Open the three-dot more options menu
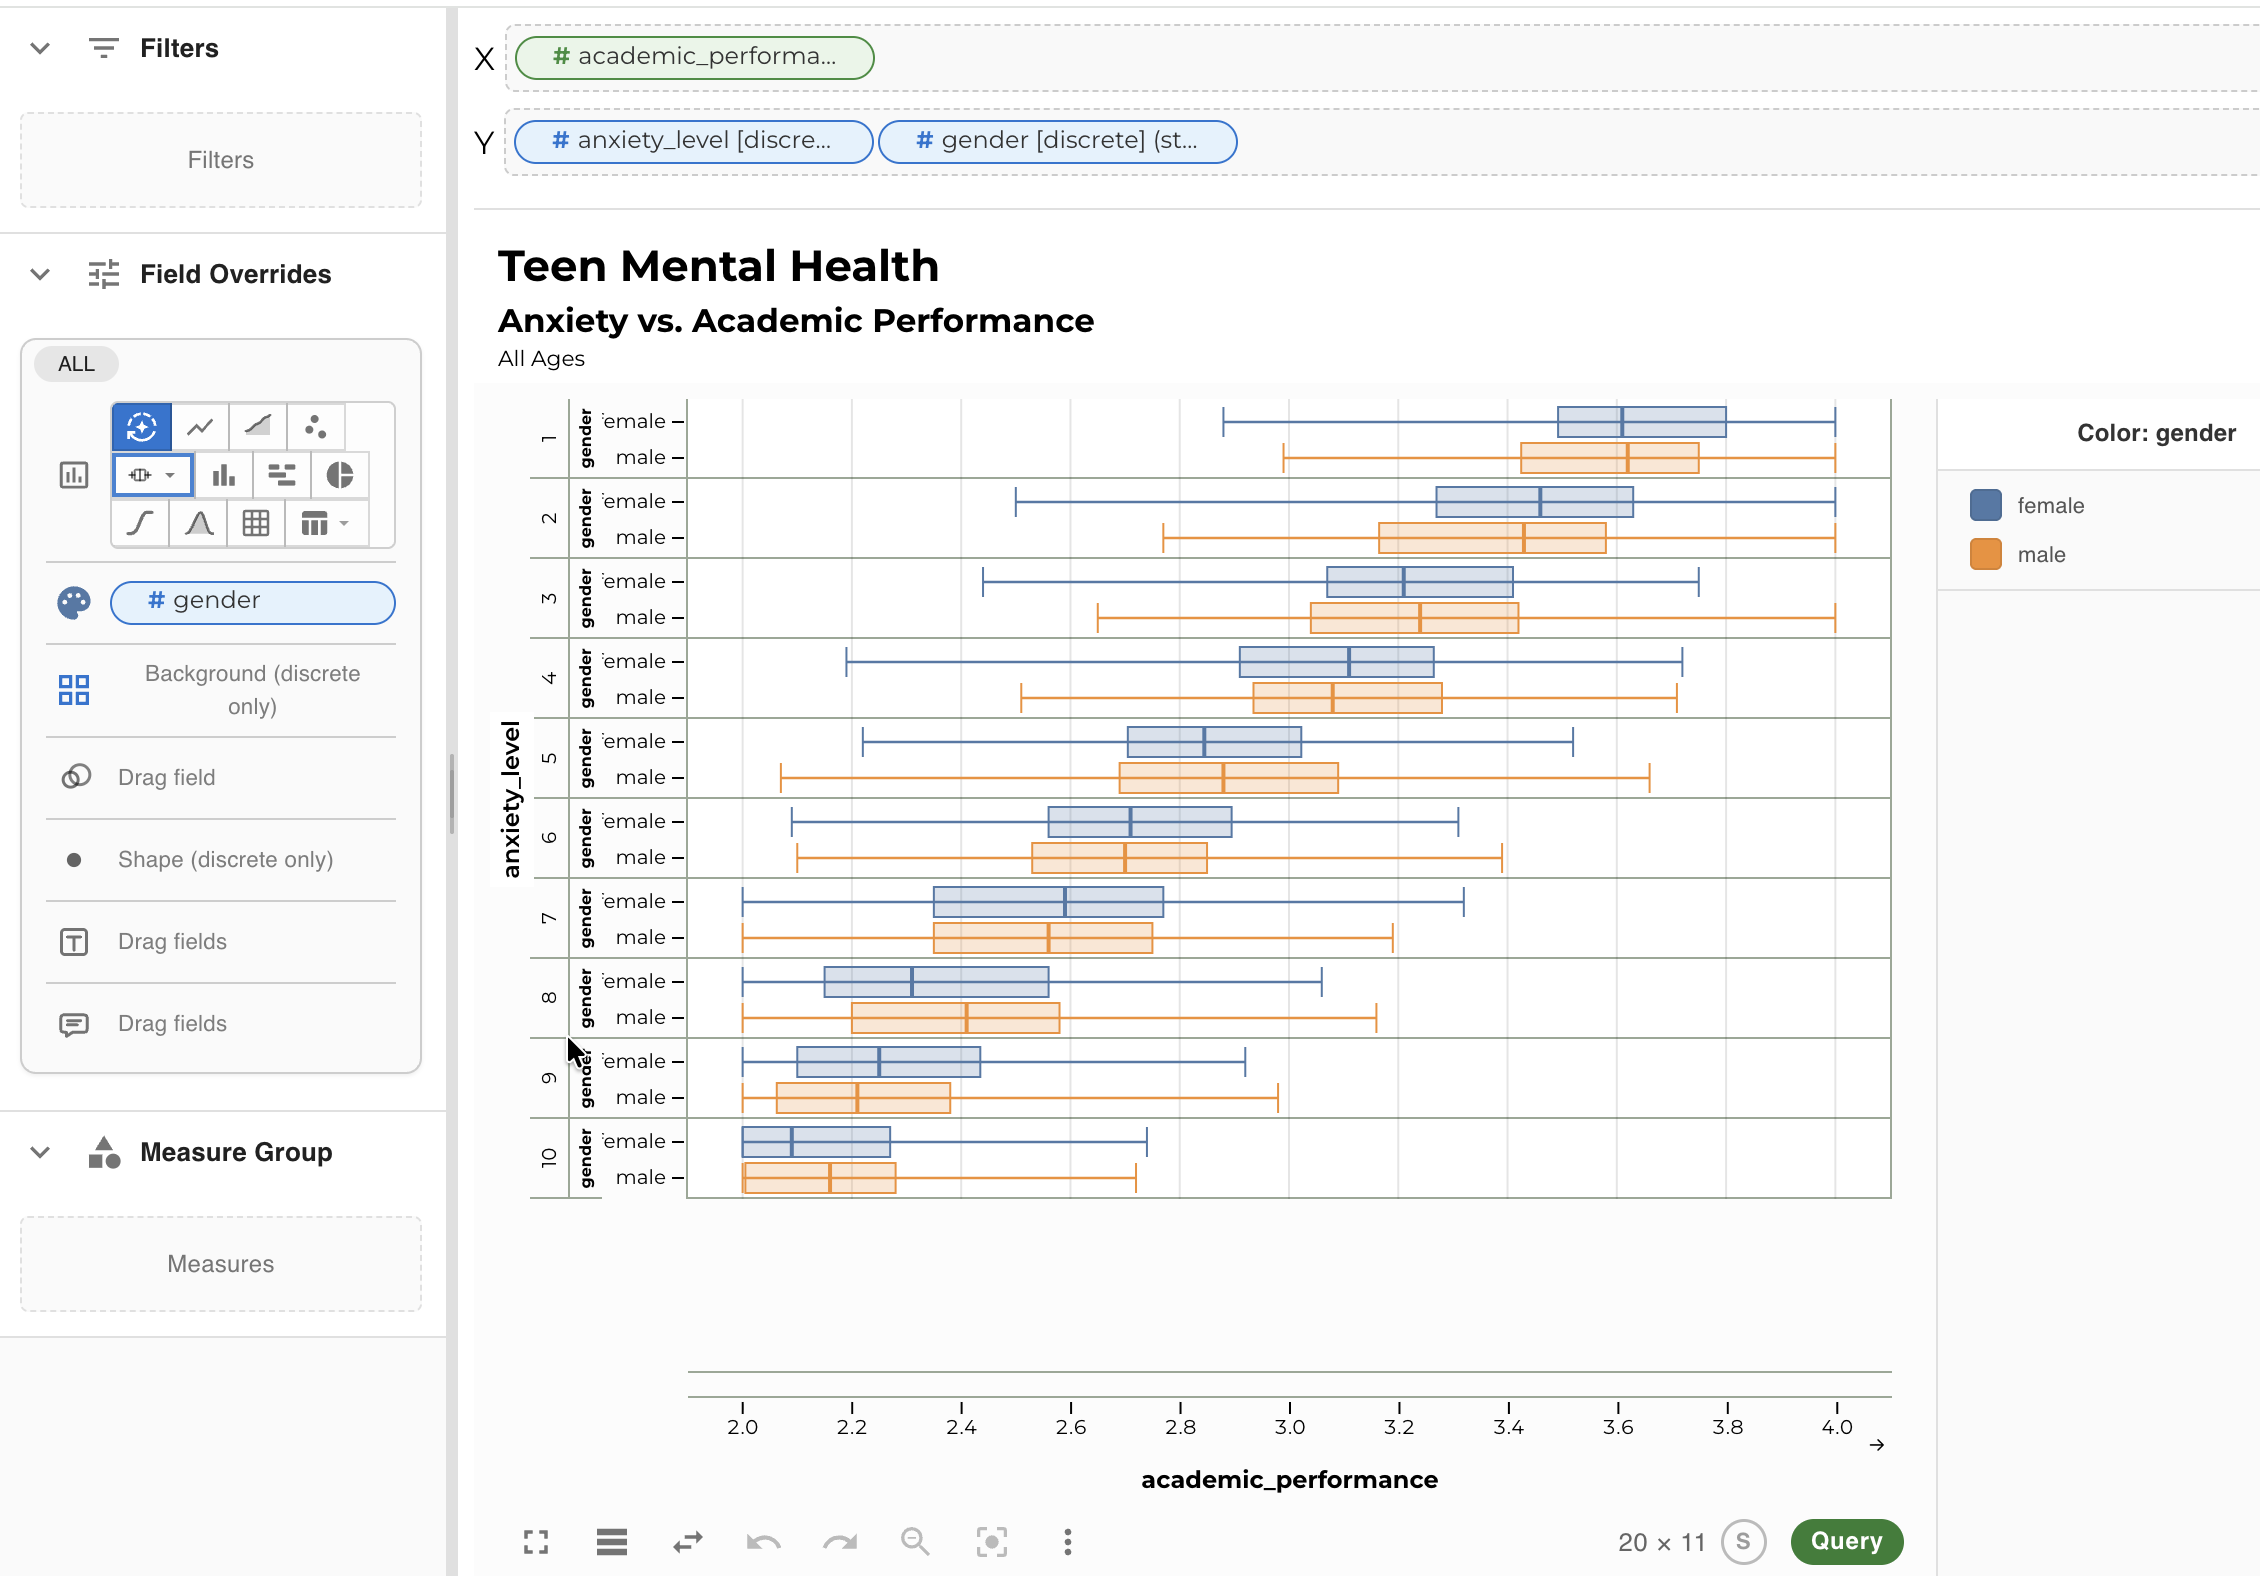The width and height of the screenshot is (2260, 1576). click(x=1068, y=1542)
